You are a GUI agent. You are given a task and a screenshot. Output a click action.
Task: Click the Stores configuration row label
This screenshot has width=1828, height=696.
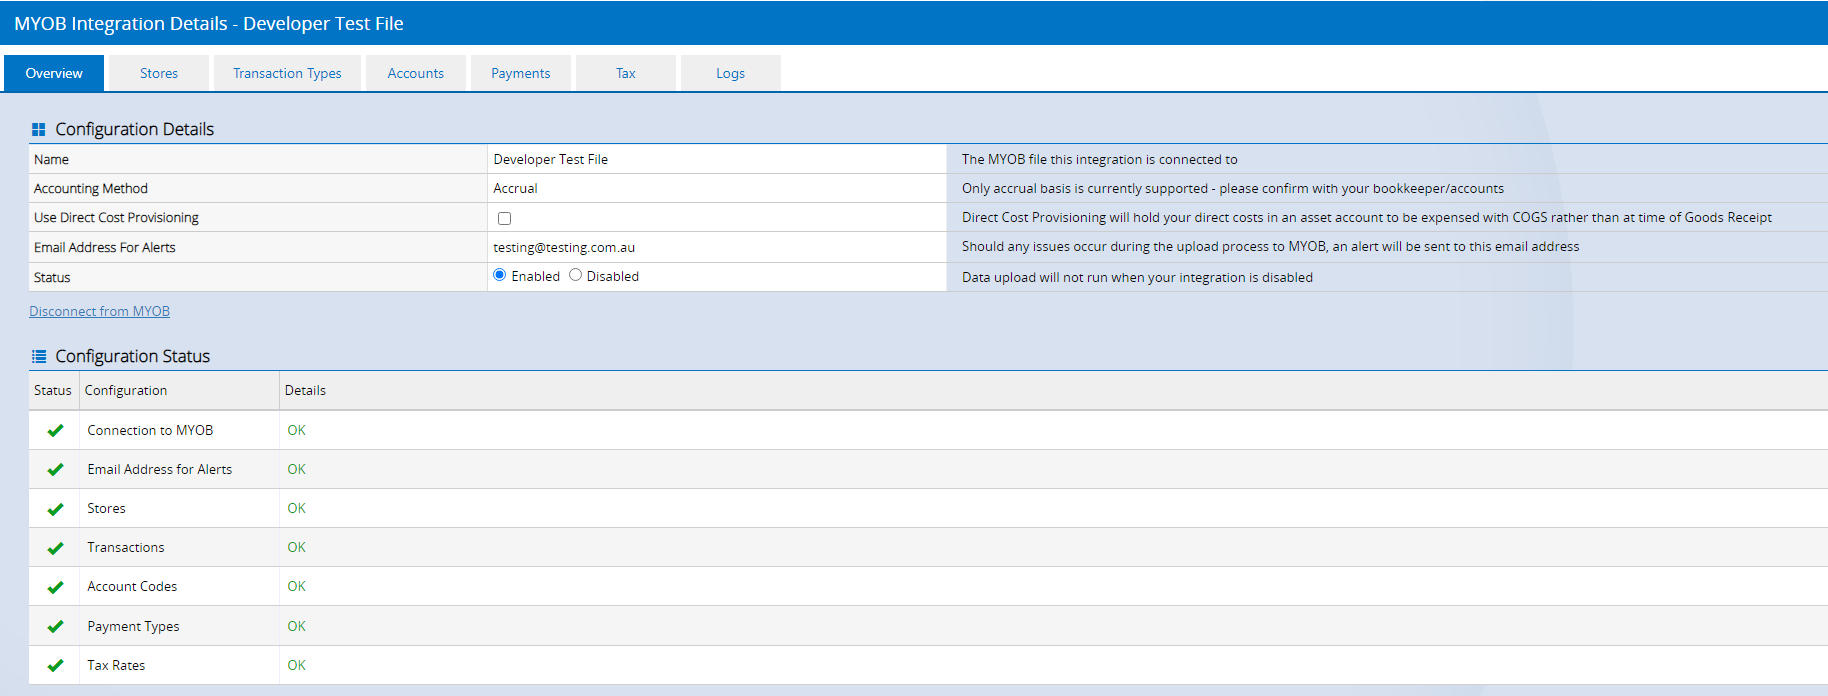(106, 508)
